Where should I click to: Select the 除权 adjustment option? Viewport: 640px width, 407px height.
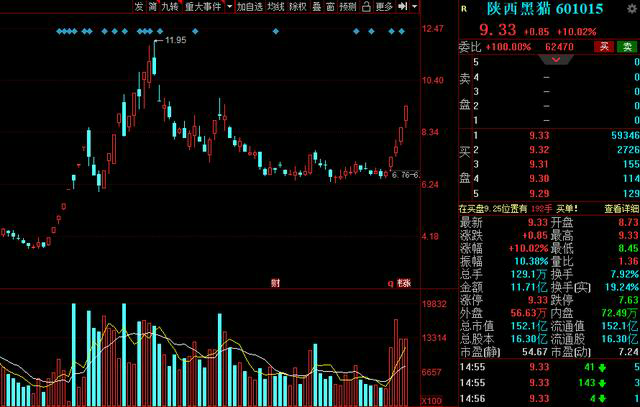click(298, 6)
